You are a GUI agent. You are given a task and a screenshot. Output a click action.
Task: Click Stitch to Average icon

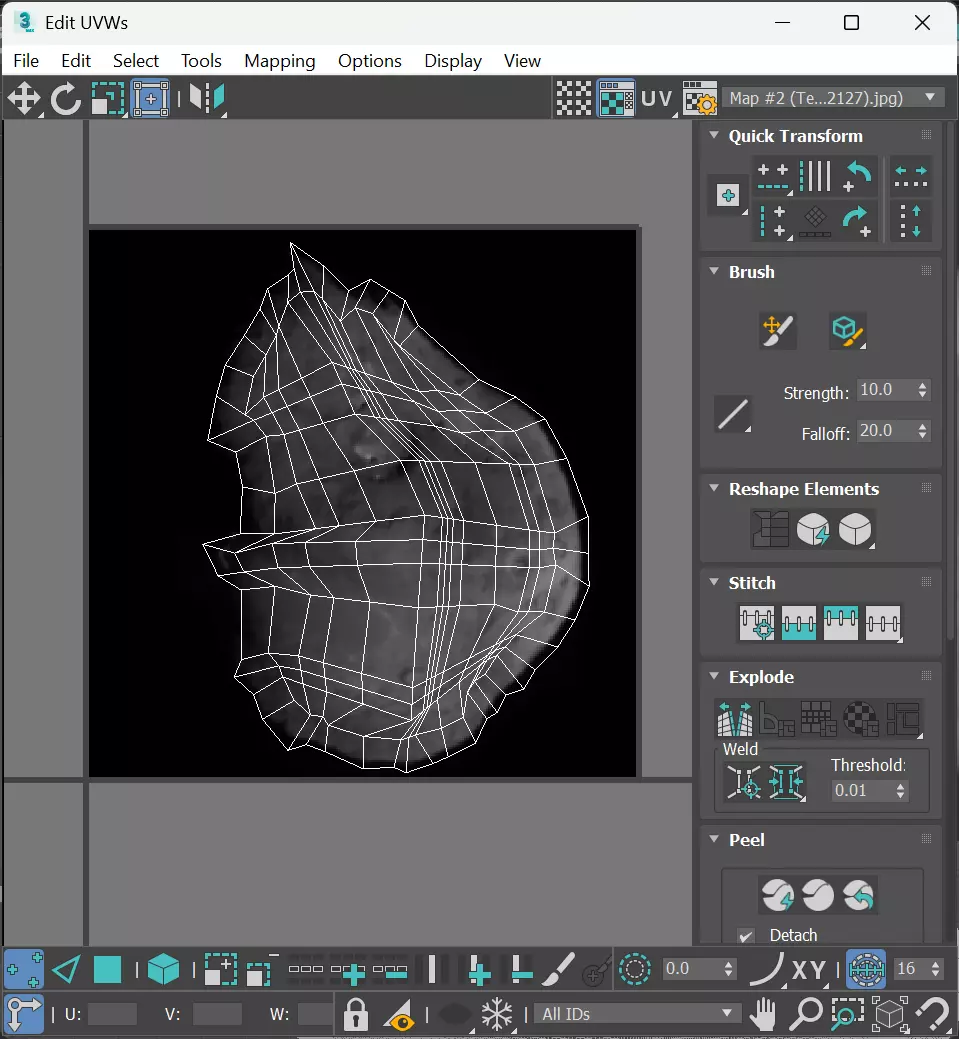(799, 623)
